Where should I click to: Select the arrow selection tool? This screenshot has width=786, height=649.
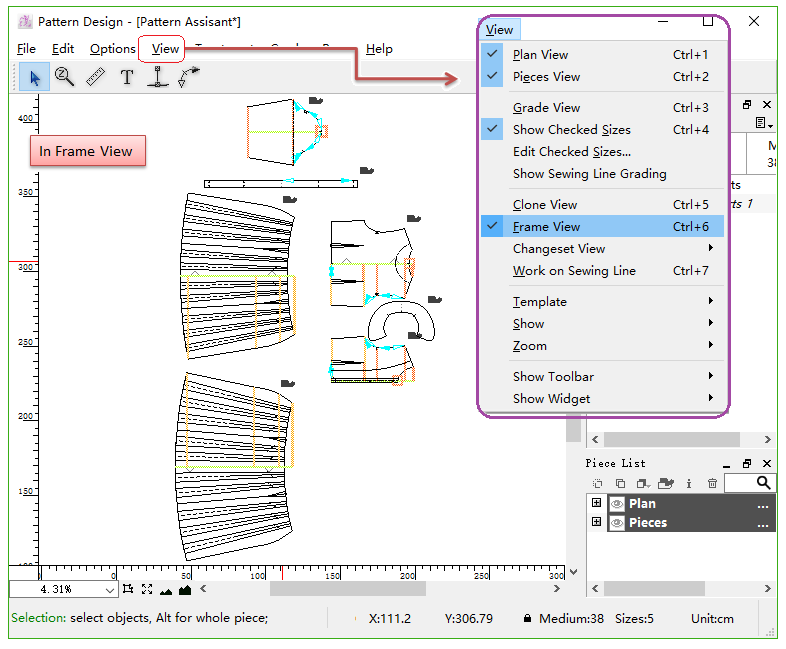[34, 77]
